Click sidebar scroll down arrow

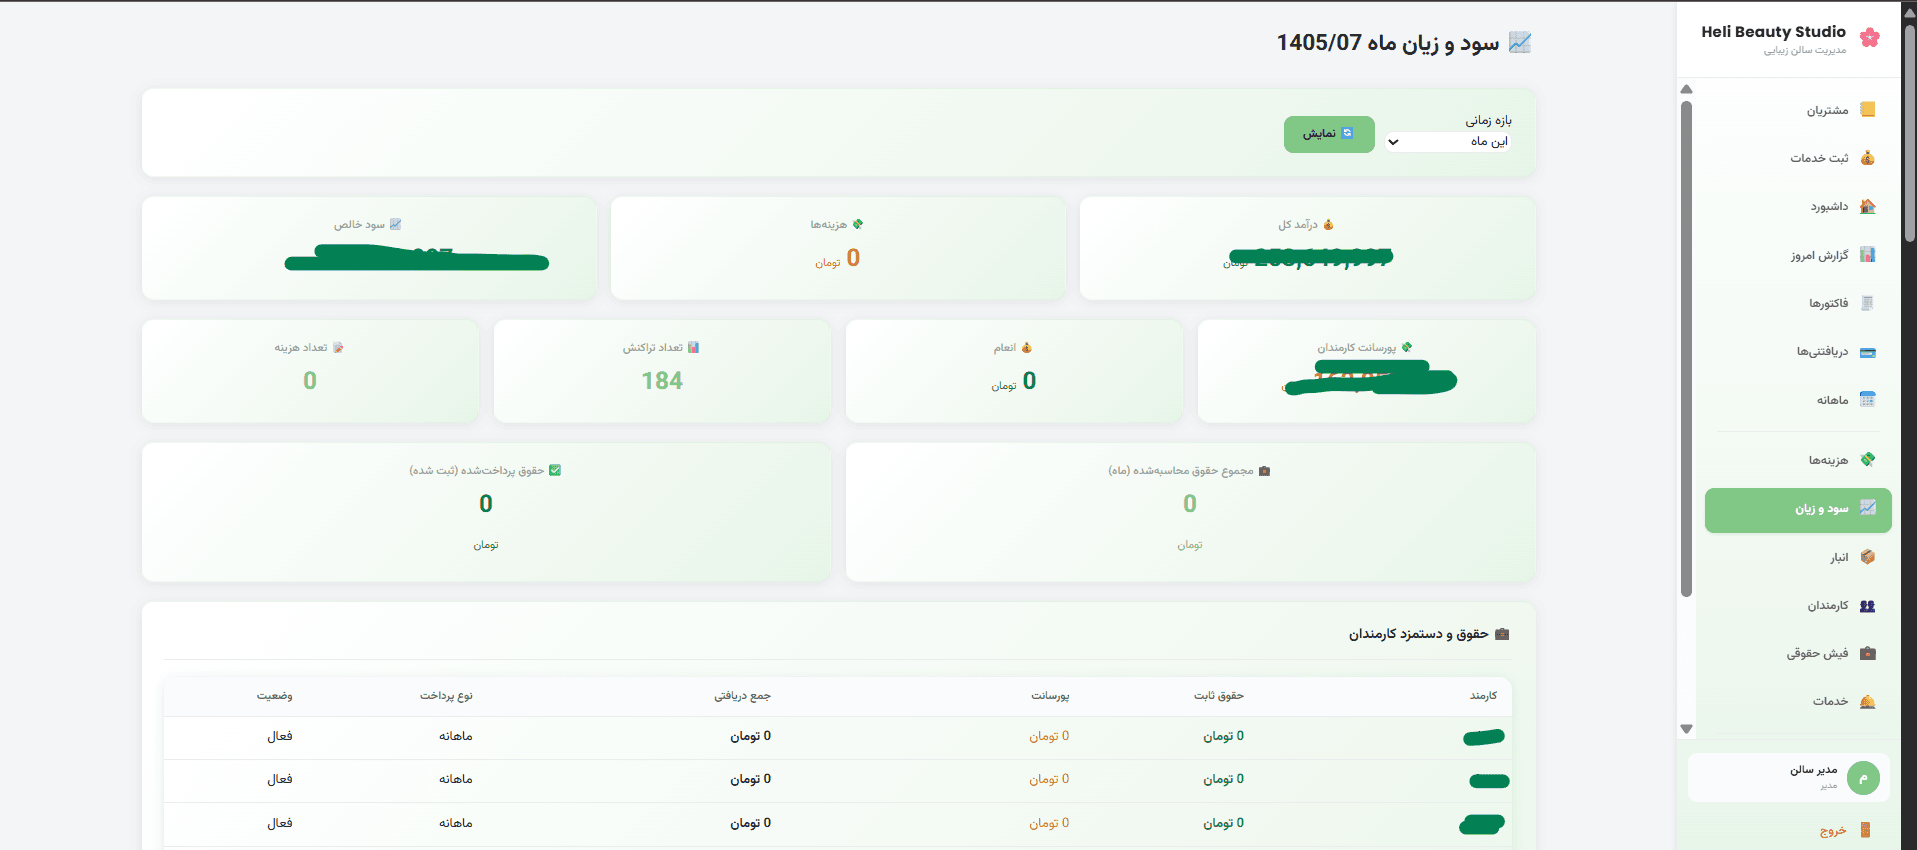coord(1687,729)
